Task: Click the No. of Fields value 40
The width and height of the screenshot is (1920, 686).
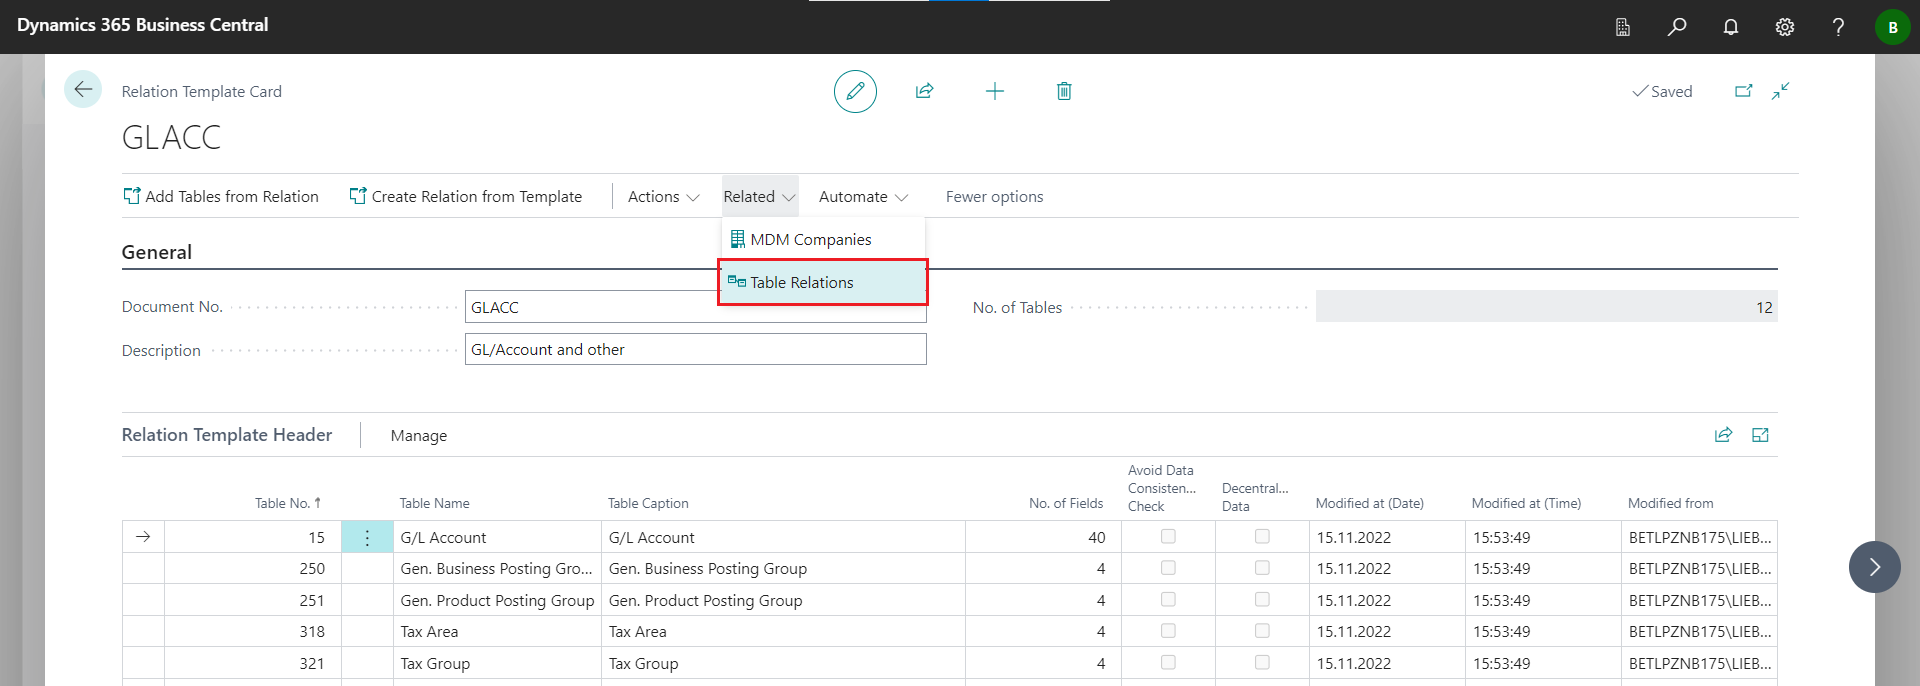Action: coord(1043,537)
